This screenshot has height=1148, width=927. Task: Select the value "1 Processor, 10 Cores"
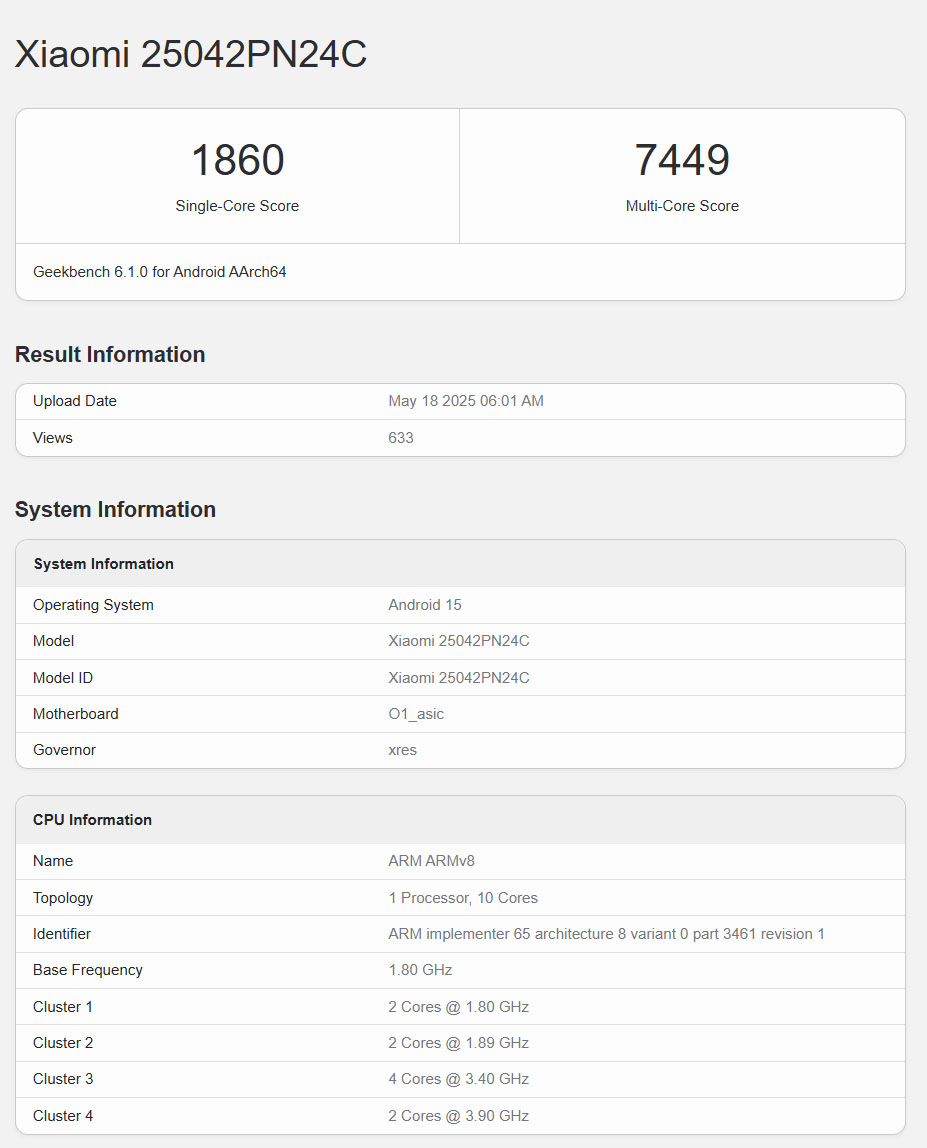pos(463,898)
